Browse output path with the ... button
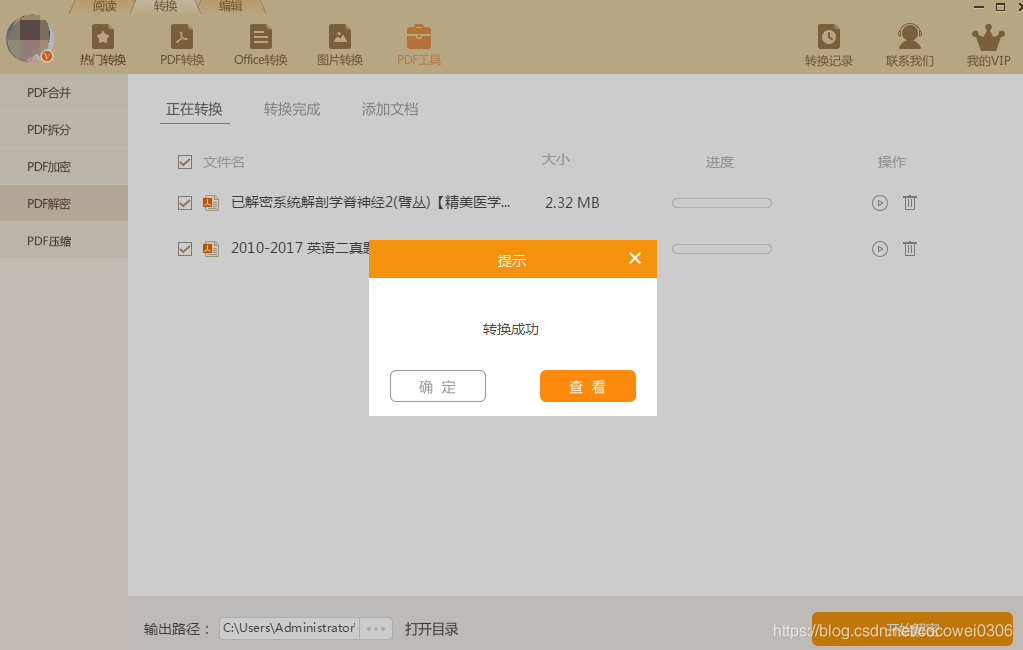Image resolution: width=1023 pixels, height=650 pixels. (x=376, y=628)
